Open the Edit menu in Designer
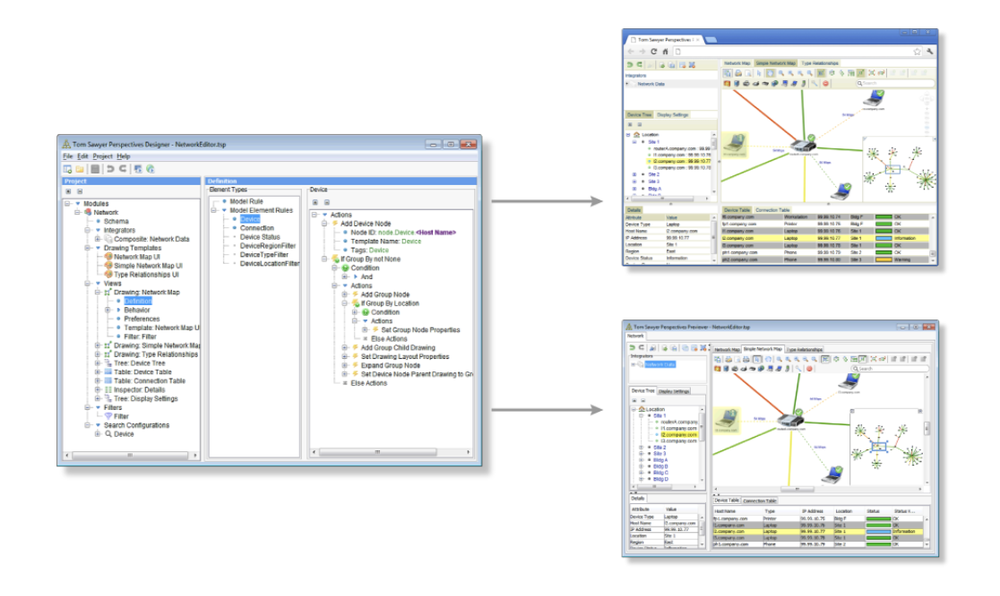 [x=83, y=156]
